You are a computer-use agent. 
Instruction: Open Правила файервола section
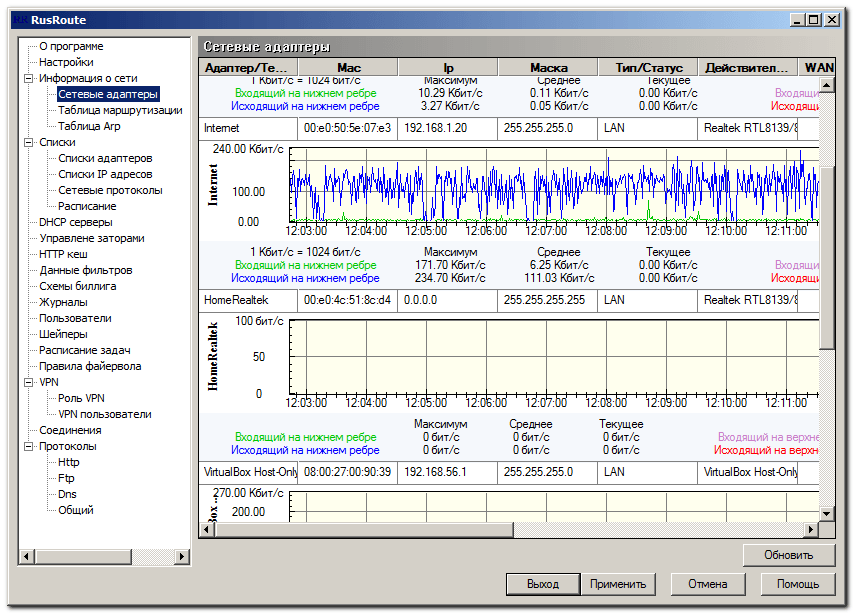(x=90, y=366)
